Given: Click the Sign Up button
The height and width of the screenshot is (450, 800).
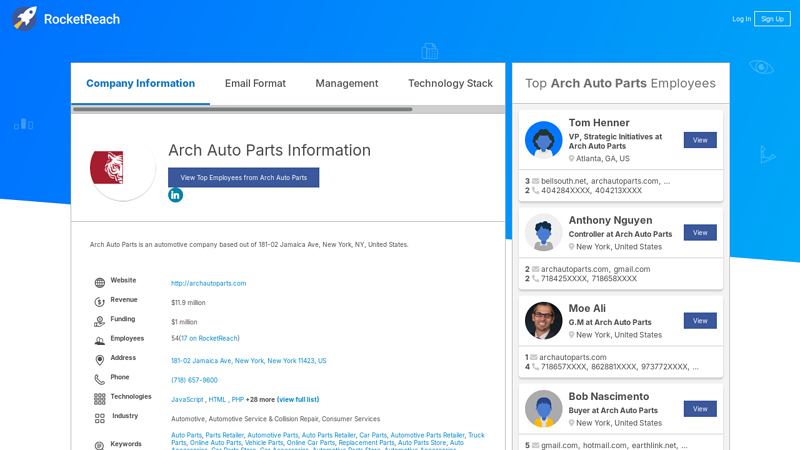Looking at the screenshot, I should 772,19.
